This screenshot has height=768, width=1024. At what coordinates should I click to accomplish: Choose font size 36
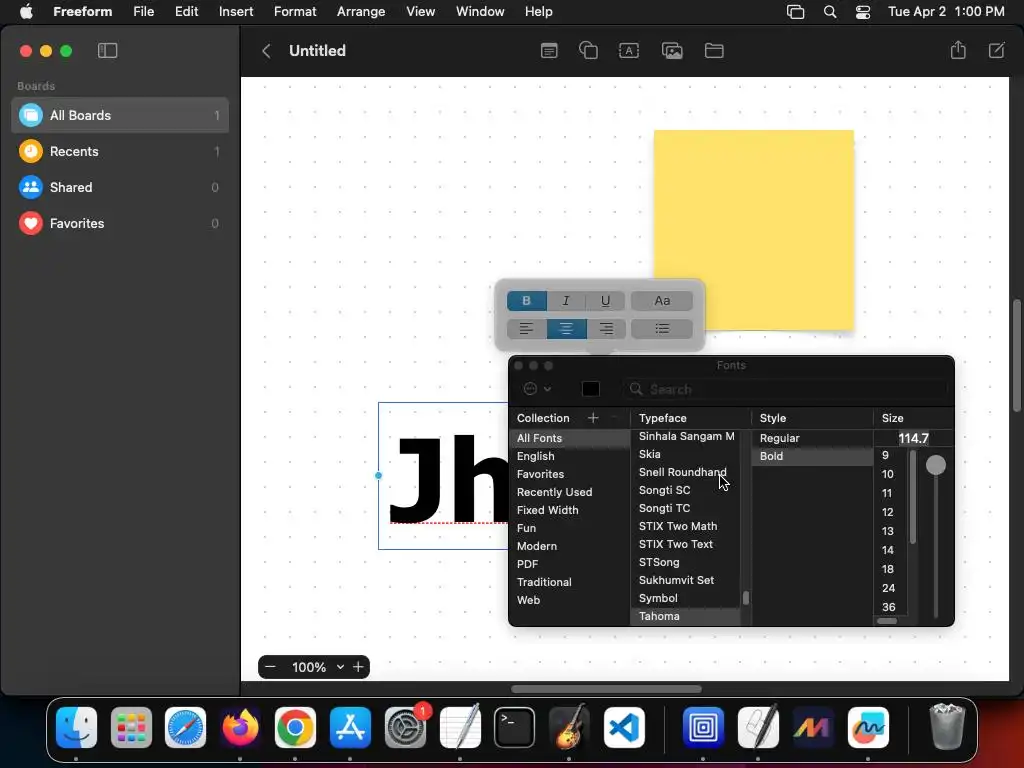click(889, 607)
